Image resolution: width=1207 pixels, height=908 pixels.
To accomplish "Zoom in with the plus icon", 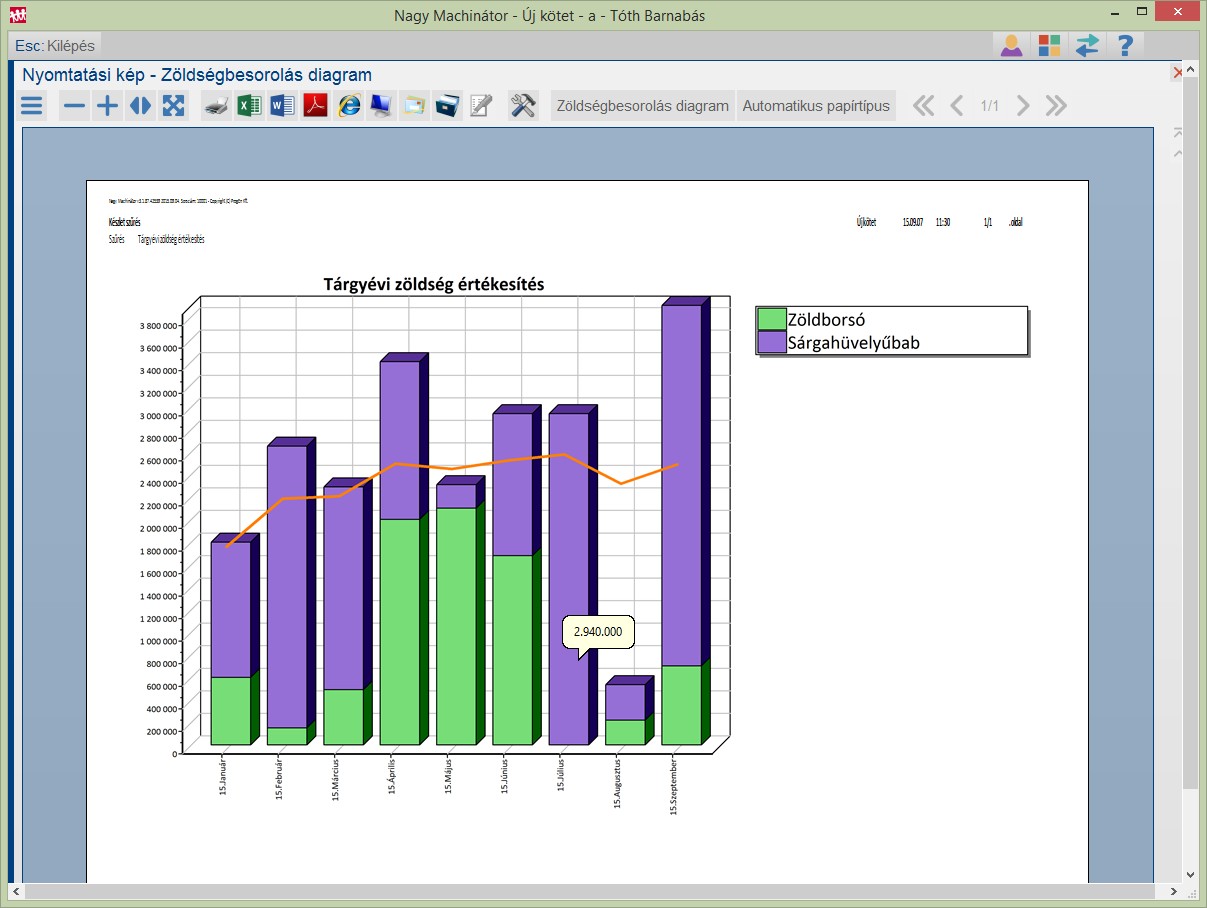I will pyautogui.click(x=107, y=106).
